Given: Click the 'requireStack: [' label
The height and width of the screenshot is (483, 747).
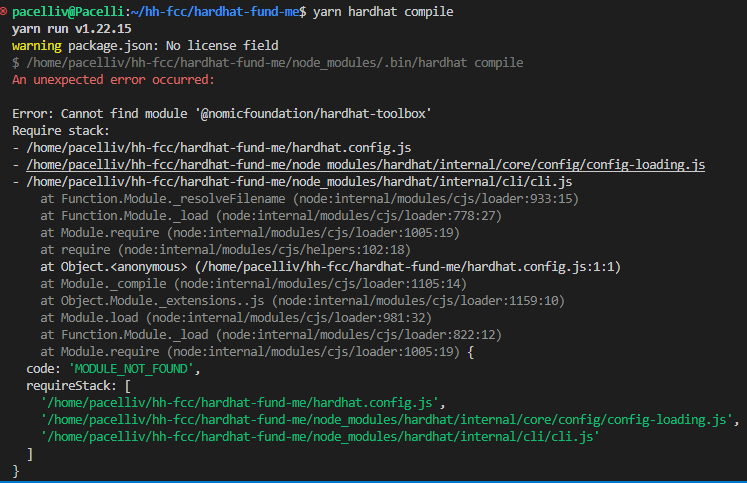Looking at the screenshot, I should pos(79,386).
